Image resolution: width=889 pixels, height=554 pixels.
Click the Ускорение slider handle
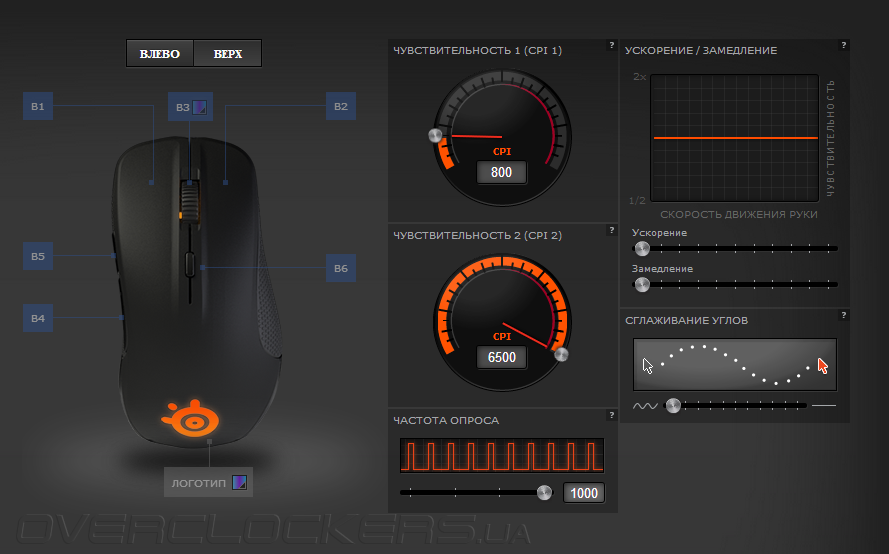click(642, 248)
